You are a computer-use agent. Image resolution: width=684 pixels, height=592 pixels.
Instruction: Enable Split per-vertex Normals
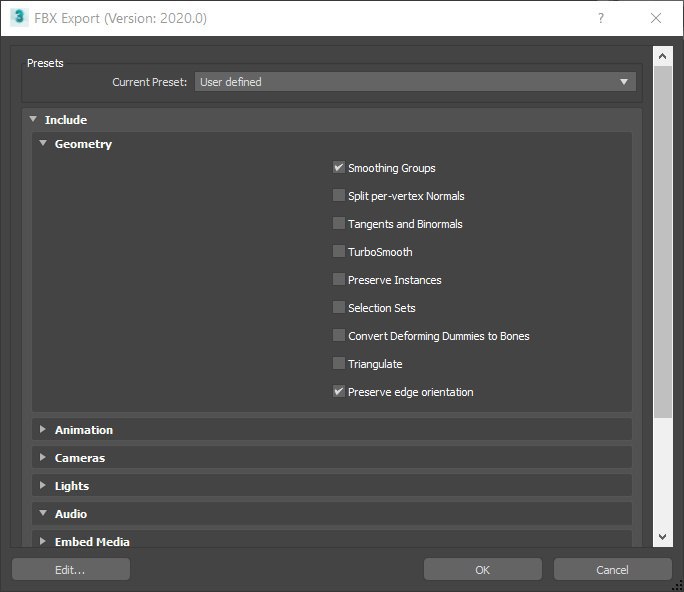pos(339,195)
